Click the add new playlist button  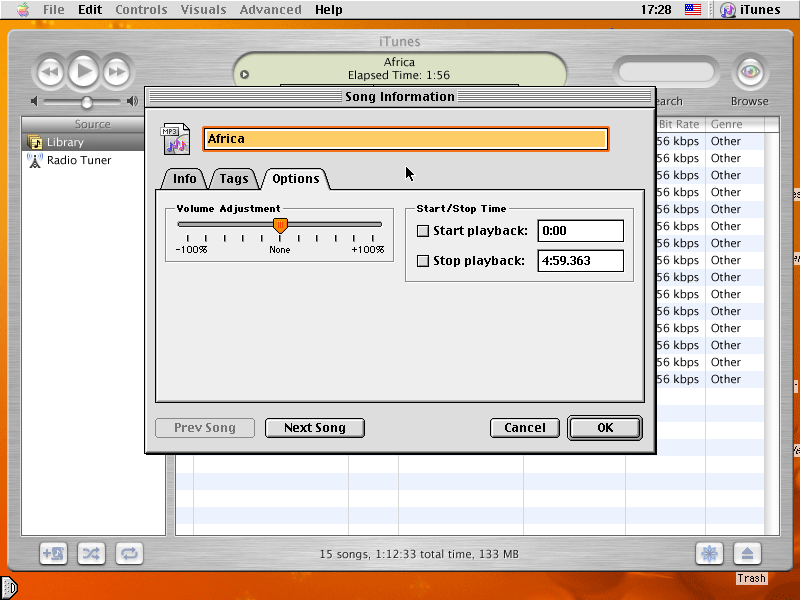[x=54, y=554]
